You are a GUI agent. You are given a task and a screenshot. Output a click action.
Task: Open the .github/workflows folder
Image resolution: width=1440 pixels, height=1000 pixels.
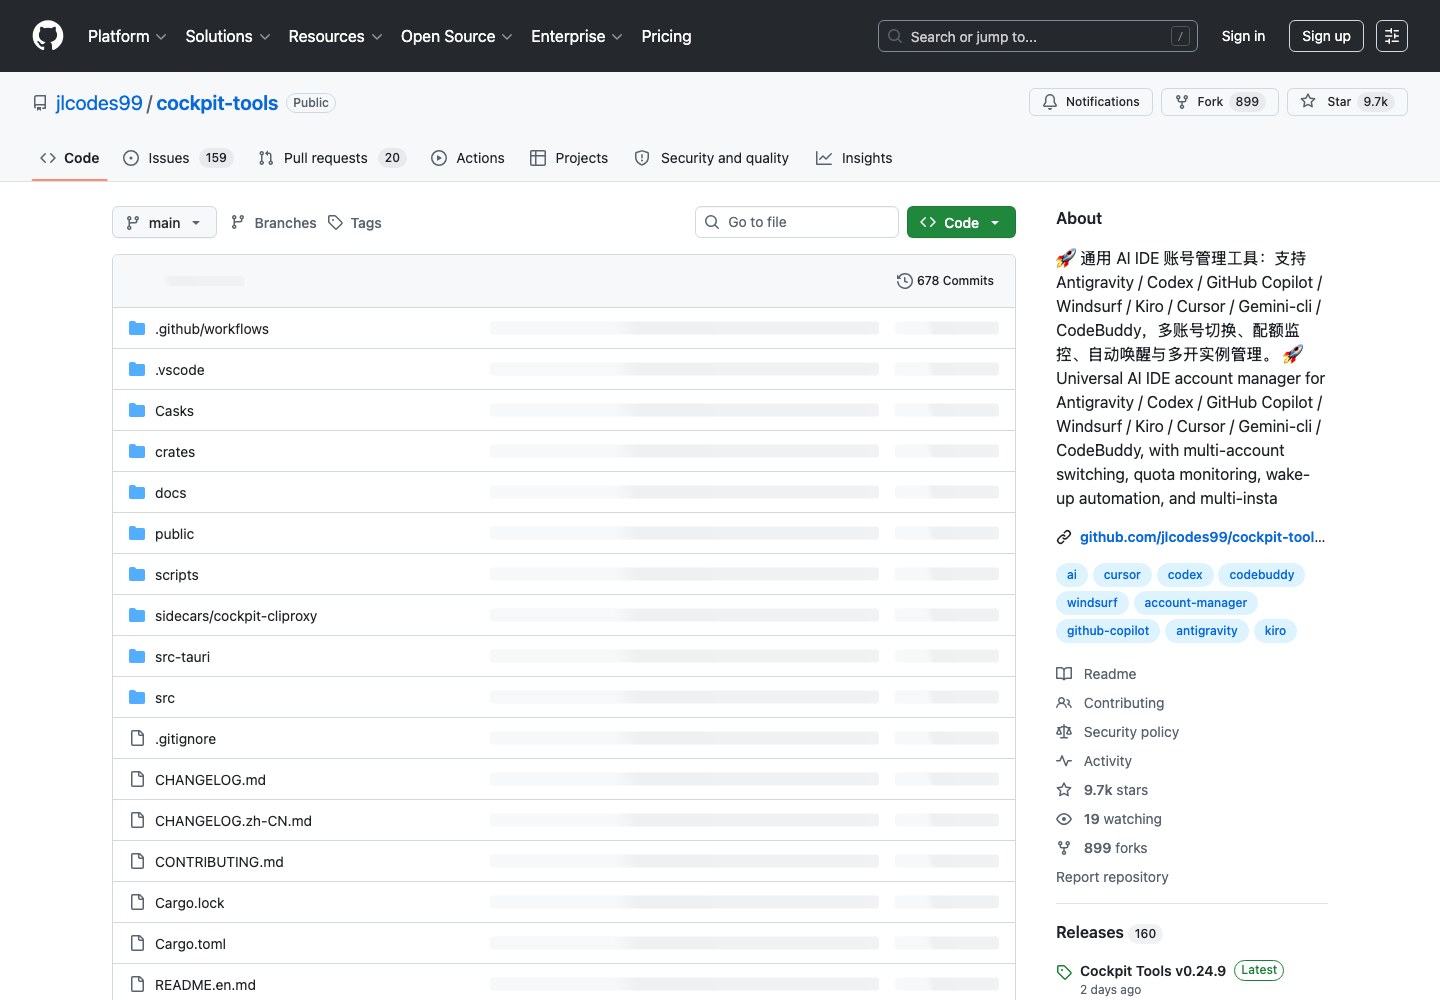tap(212, 329)
